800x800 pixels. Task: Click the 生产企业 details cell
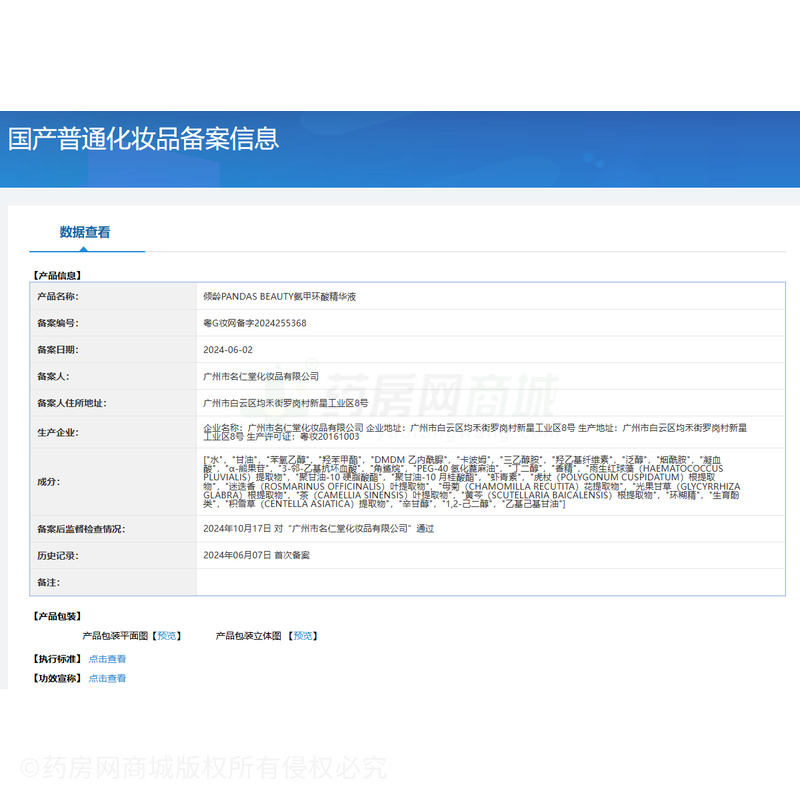coord(470,432)
